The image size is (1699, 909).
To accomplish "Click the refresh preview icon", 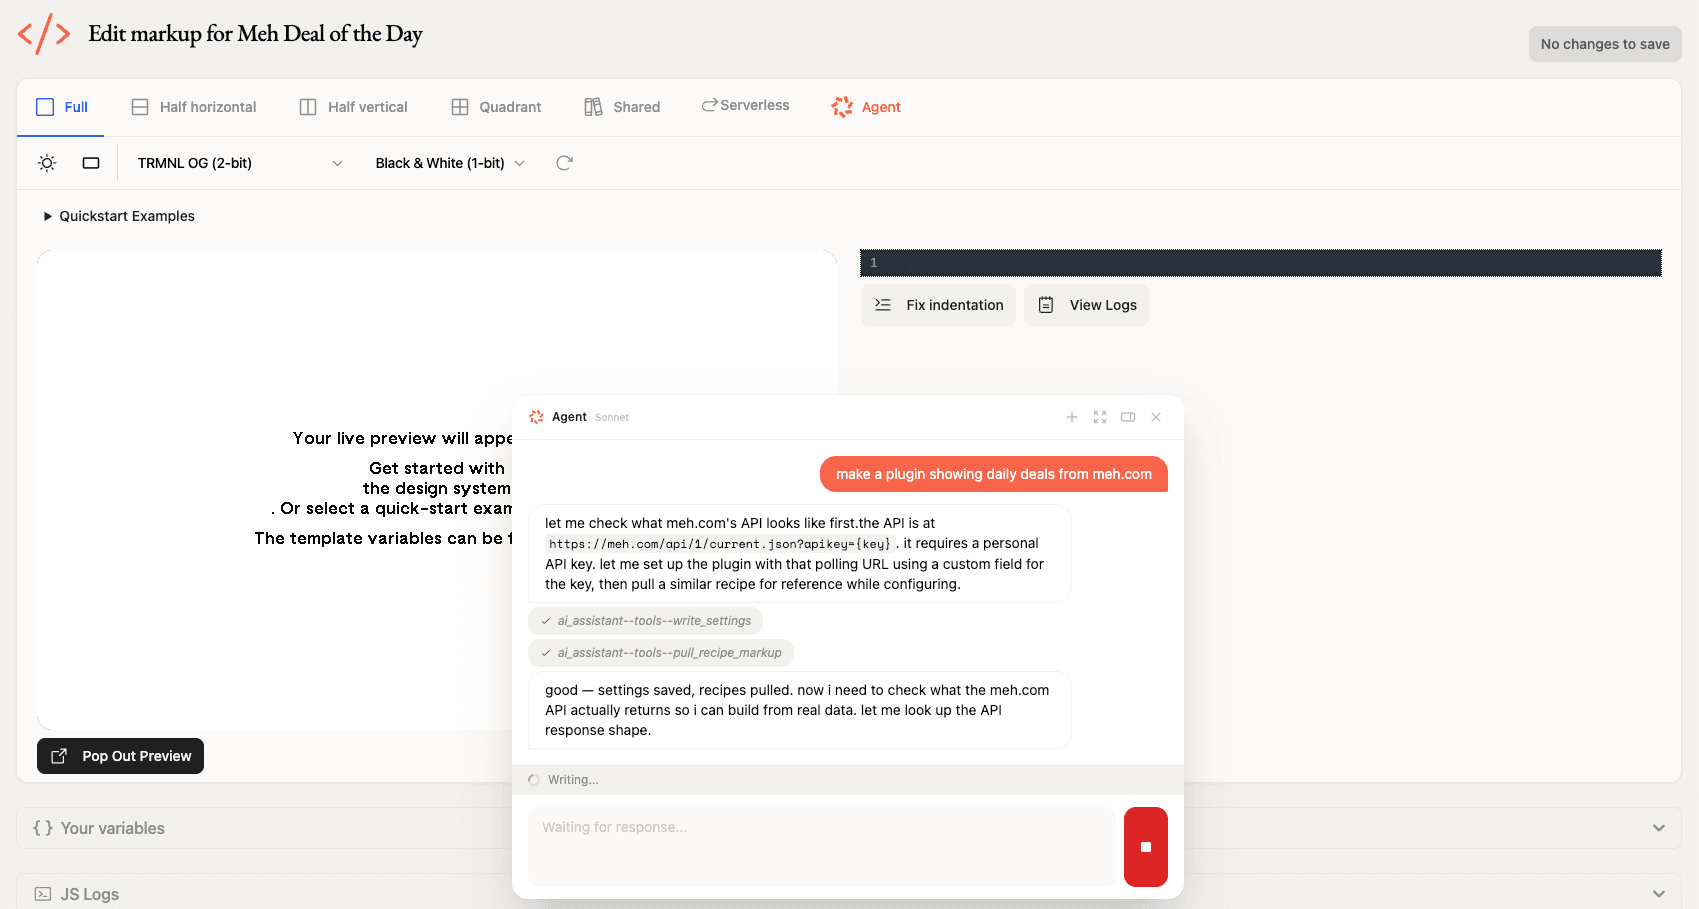I will 564,163.
